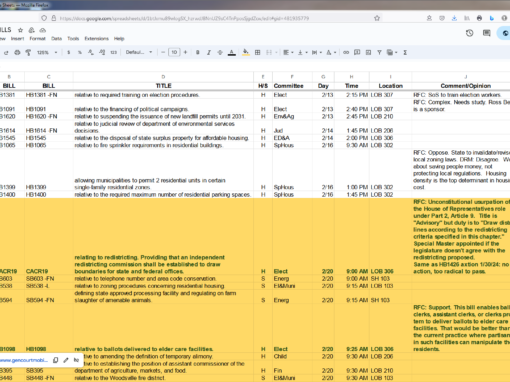Open the text rotation dropdown
Screen dimensions: 510x382
(x=331, y=53)
